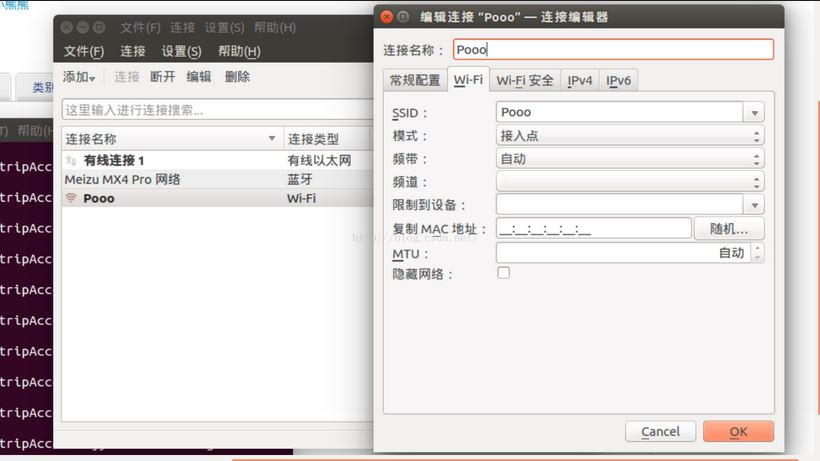The width and height of the screenshot is (820, 461).
Task: Adjust the MTU stepper arrows
Action: 757,253
